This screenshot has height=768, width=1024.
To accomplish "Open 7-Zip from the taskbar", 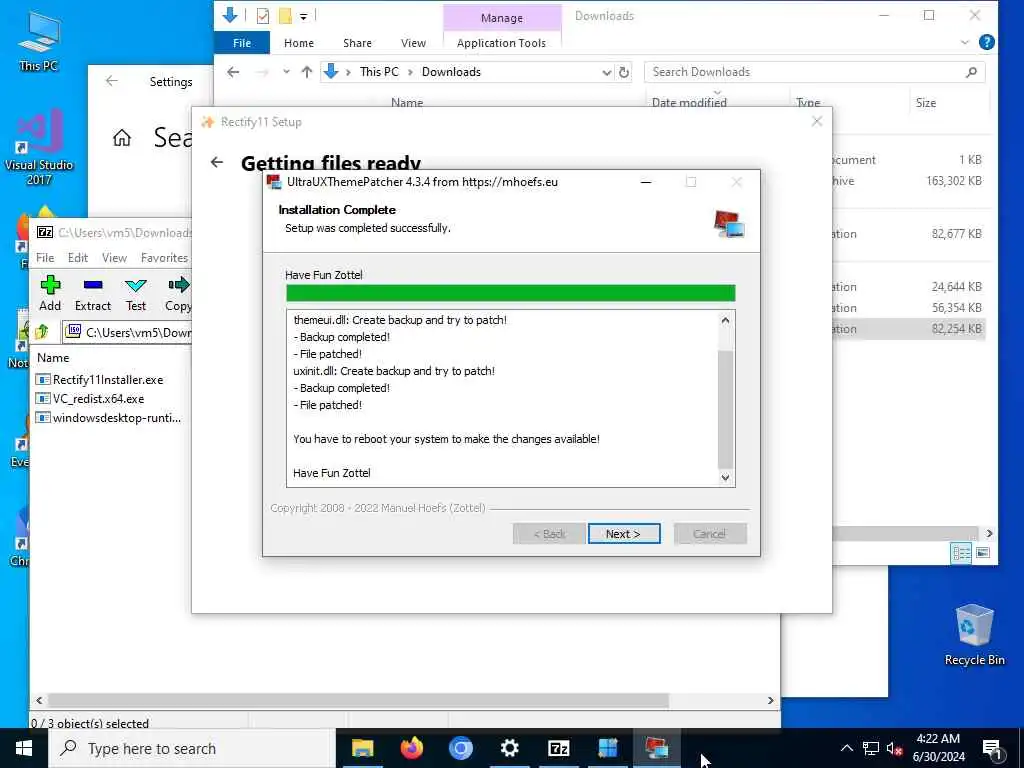I will tap(558, 748).
